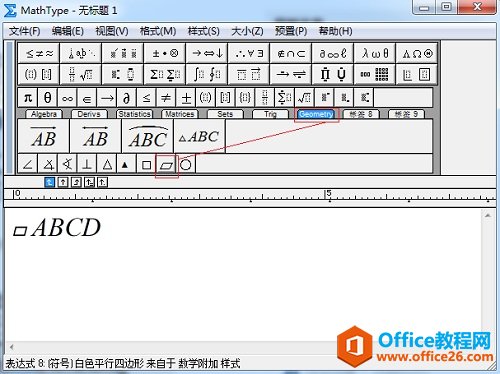Insert the right arrow from small bar
Screen dimensions: 500x374
107,98
